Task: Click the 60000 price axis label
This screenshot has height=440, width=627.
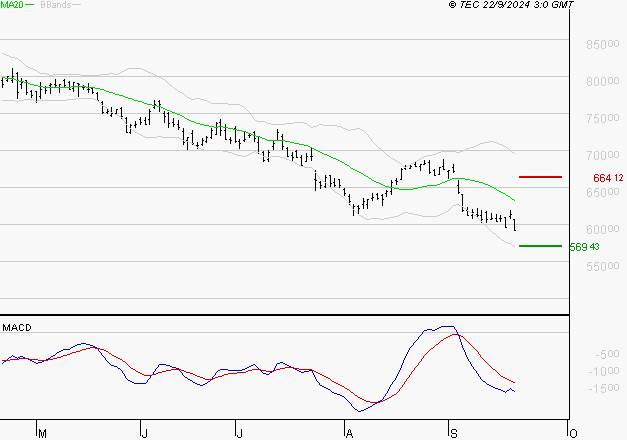Action: pos(603,229)
